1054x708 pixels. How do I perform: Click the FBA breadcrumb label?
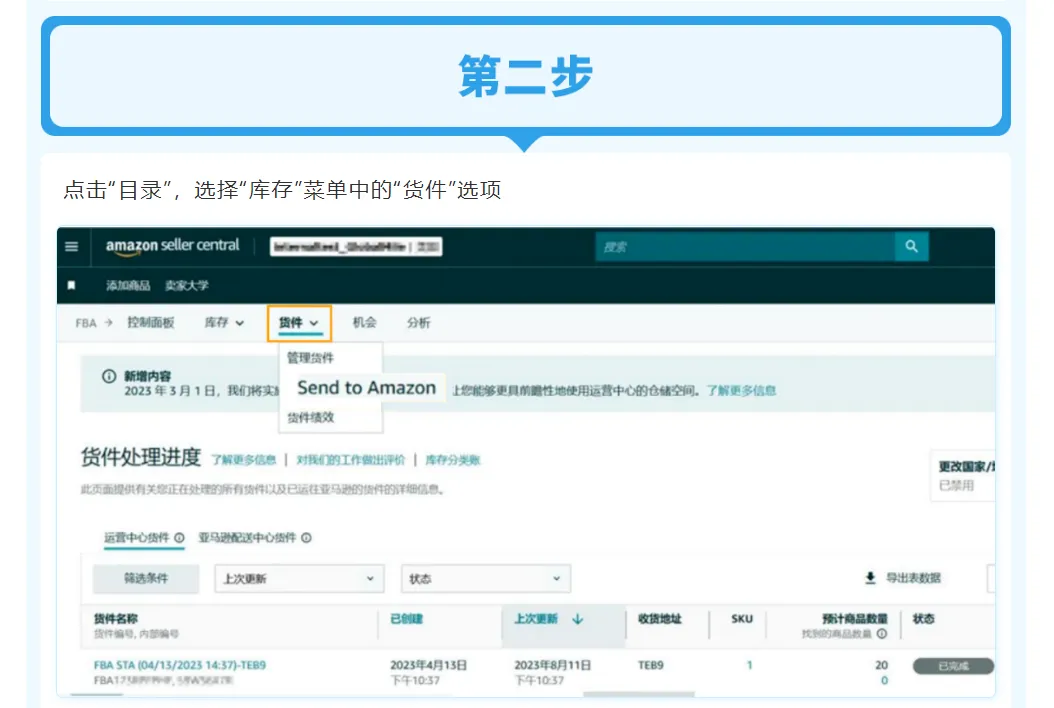[x=86, y=323]
